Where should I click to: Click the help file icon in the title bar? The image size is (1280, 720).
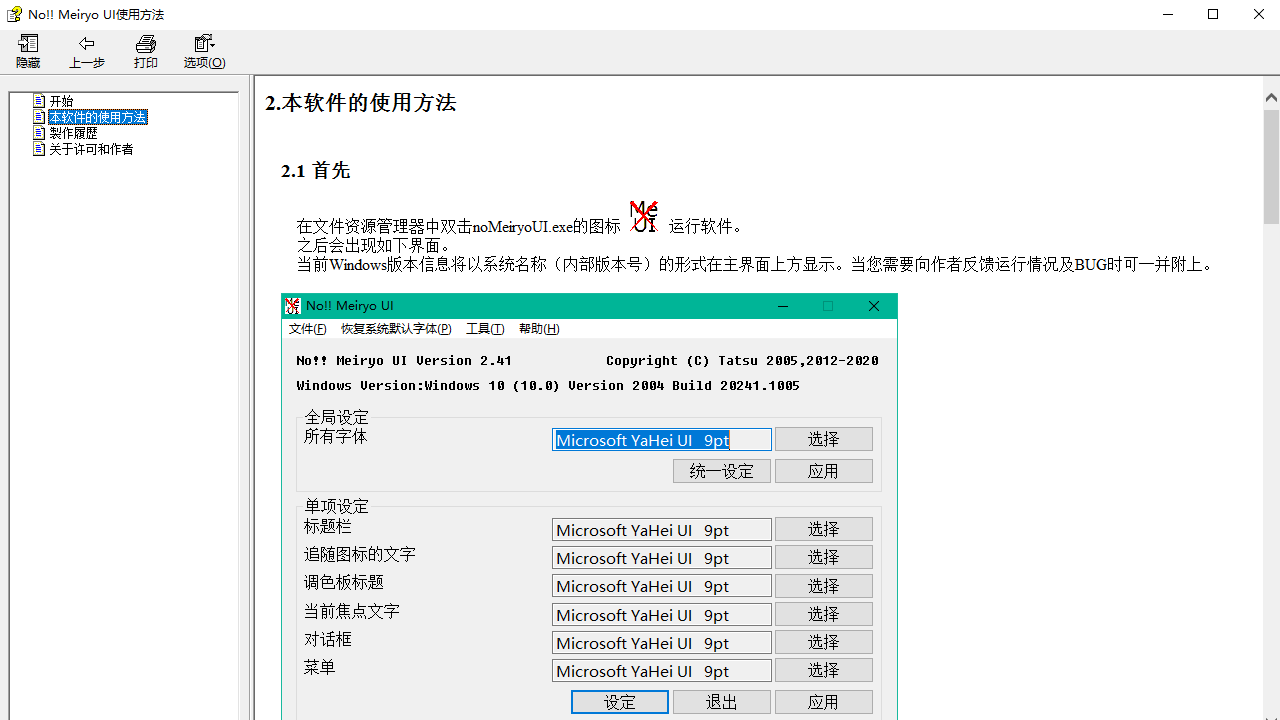(x=13, y=14)
